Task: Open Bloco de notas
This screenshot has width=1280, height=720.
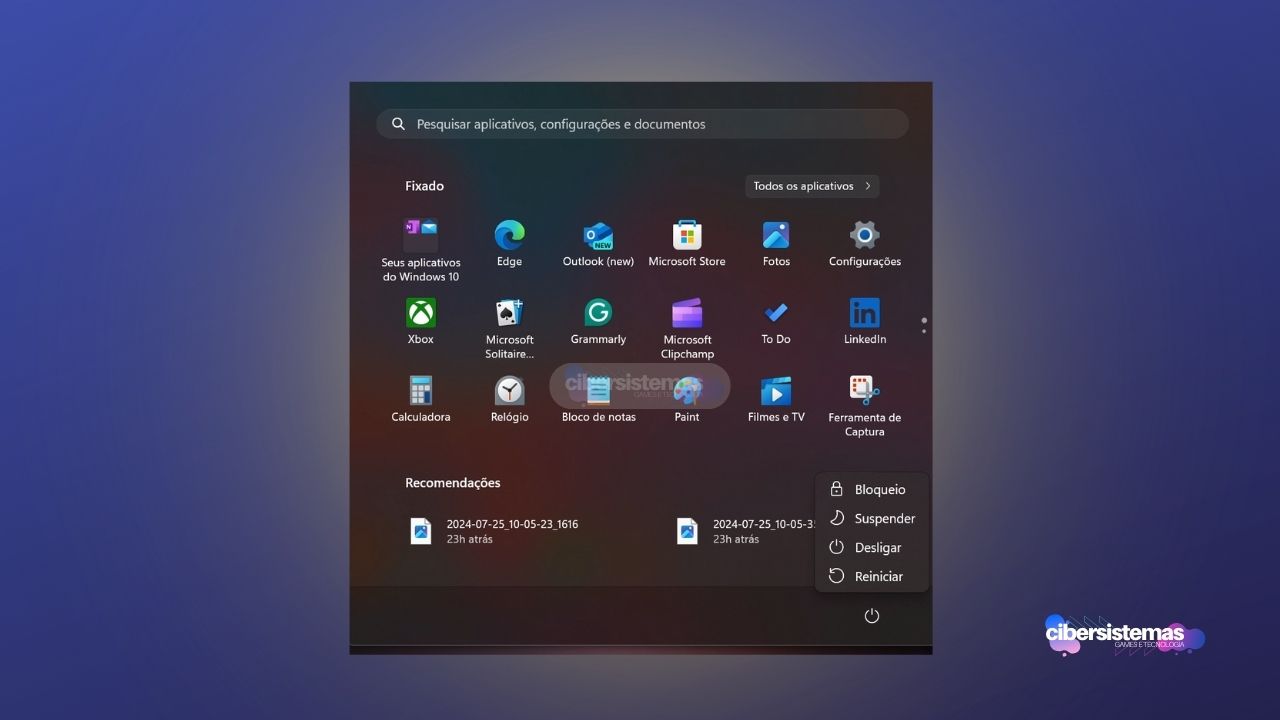Action: click(x=598, y=400)
